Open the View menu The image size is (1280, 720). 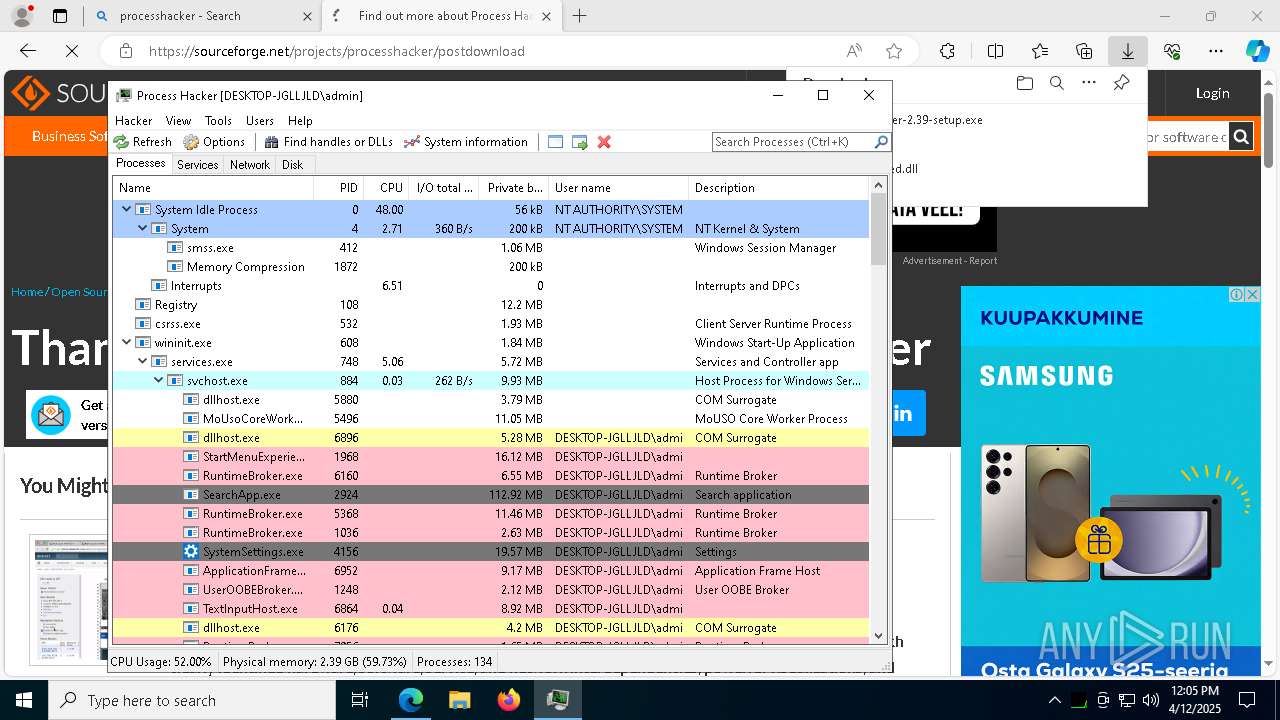point(178,120)
